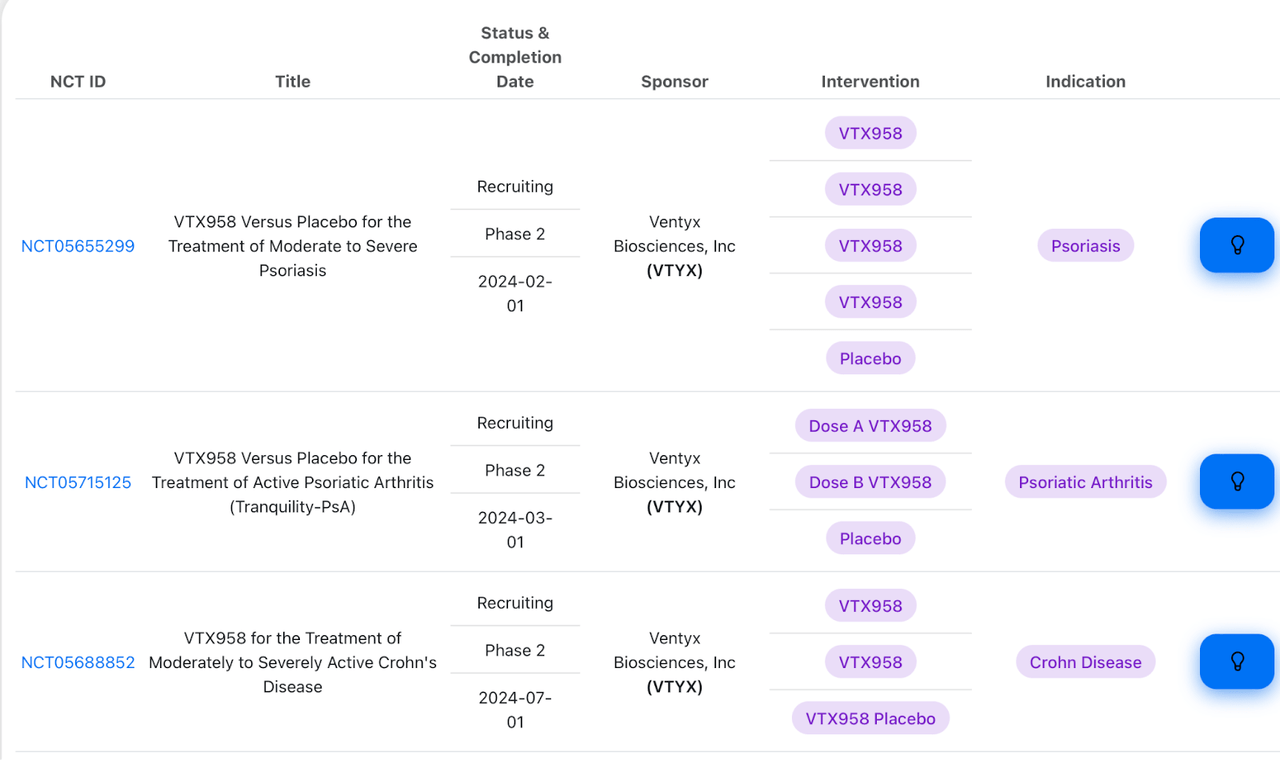The image size is (1280, 760).
Task: Open the NCT05655299 trial link
Action: [78, 246]
